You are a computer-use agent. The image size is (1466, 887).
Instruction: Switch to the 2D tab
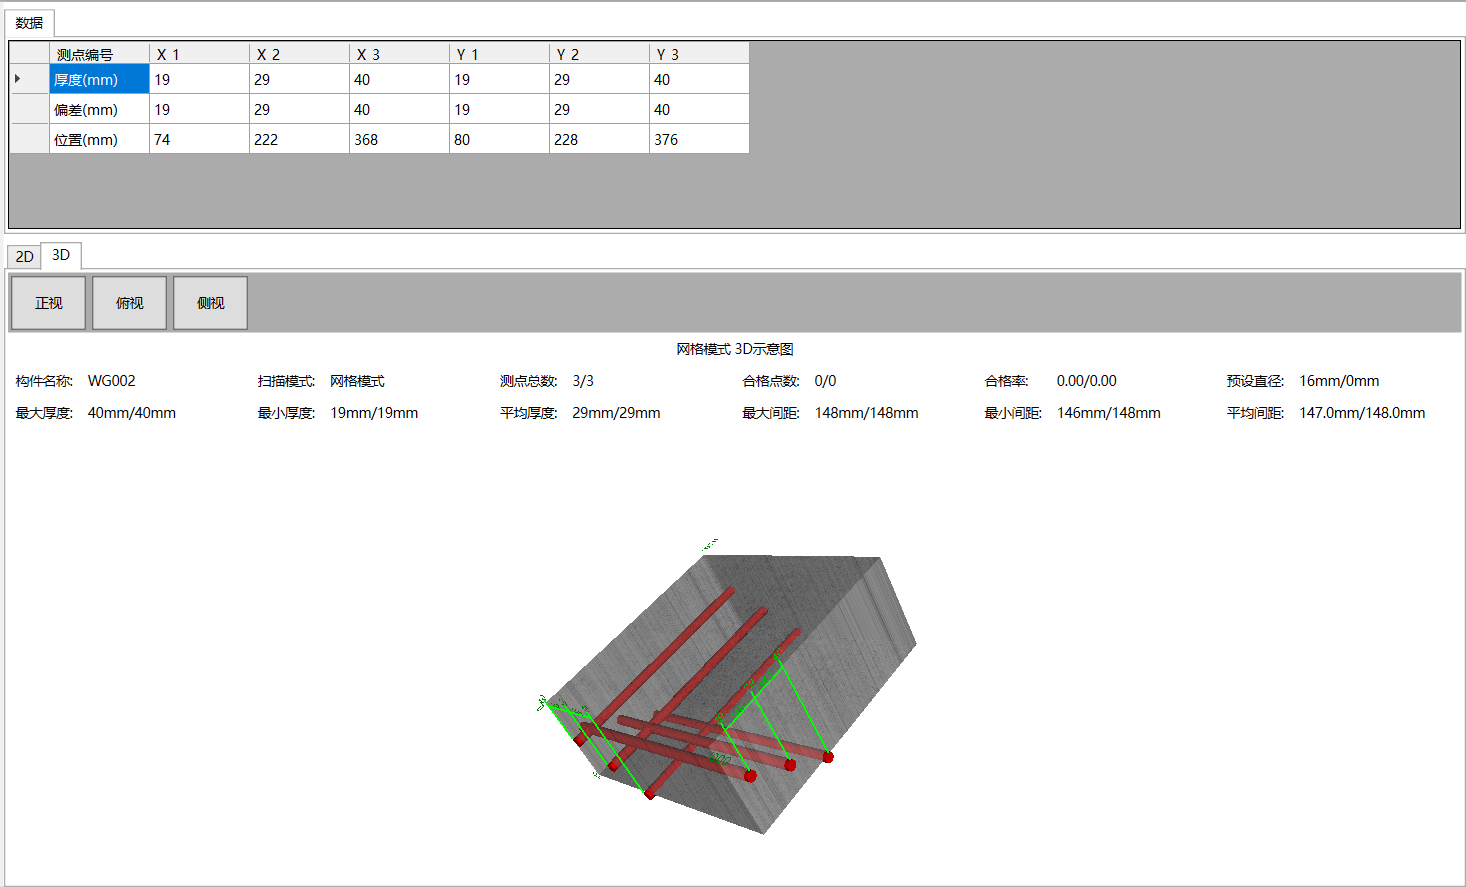click(24, 257)
